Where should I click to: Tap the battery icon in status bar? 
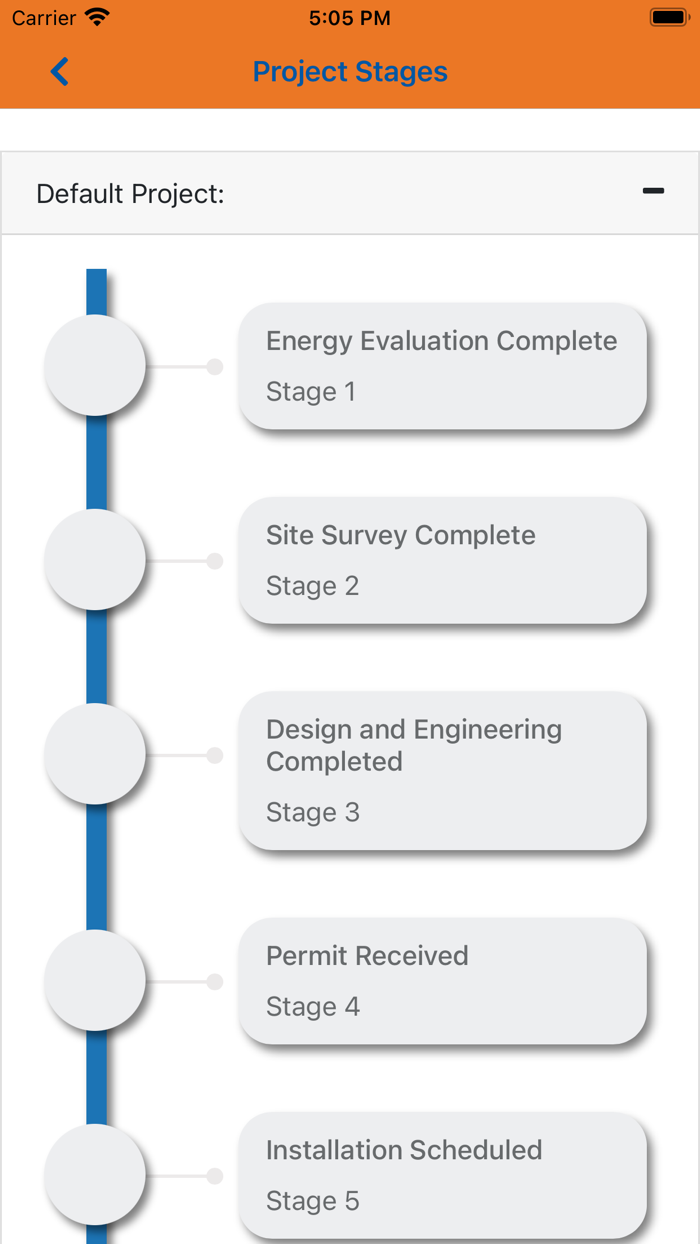(668, 18)
